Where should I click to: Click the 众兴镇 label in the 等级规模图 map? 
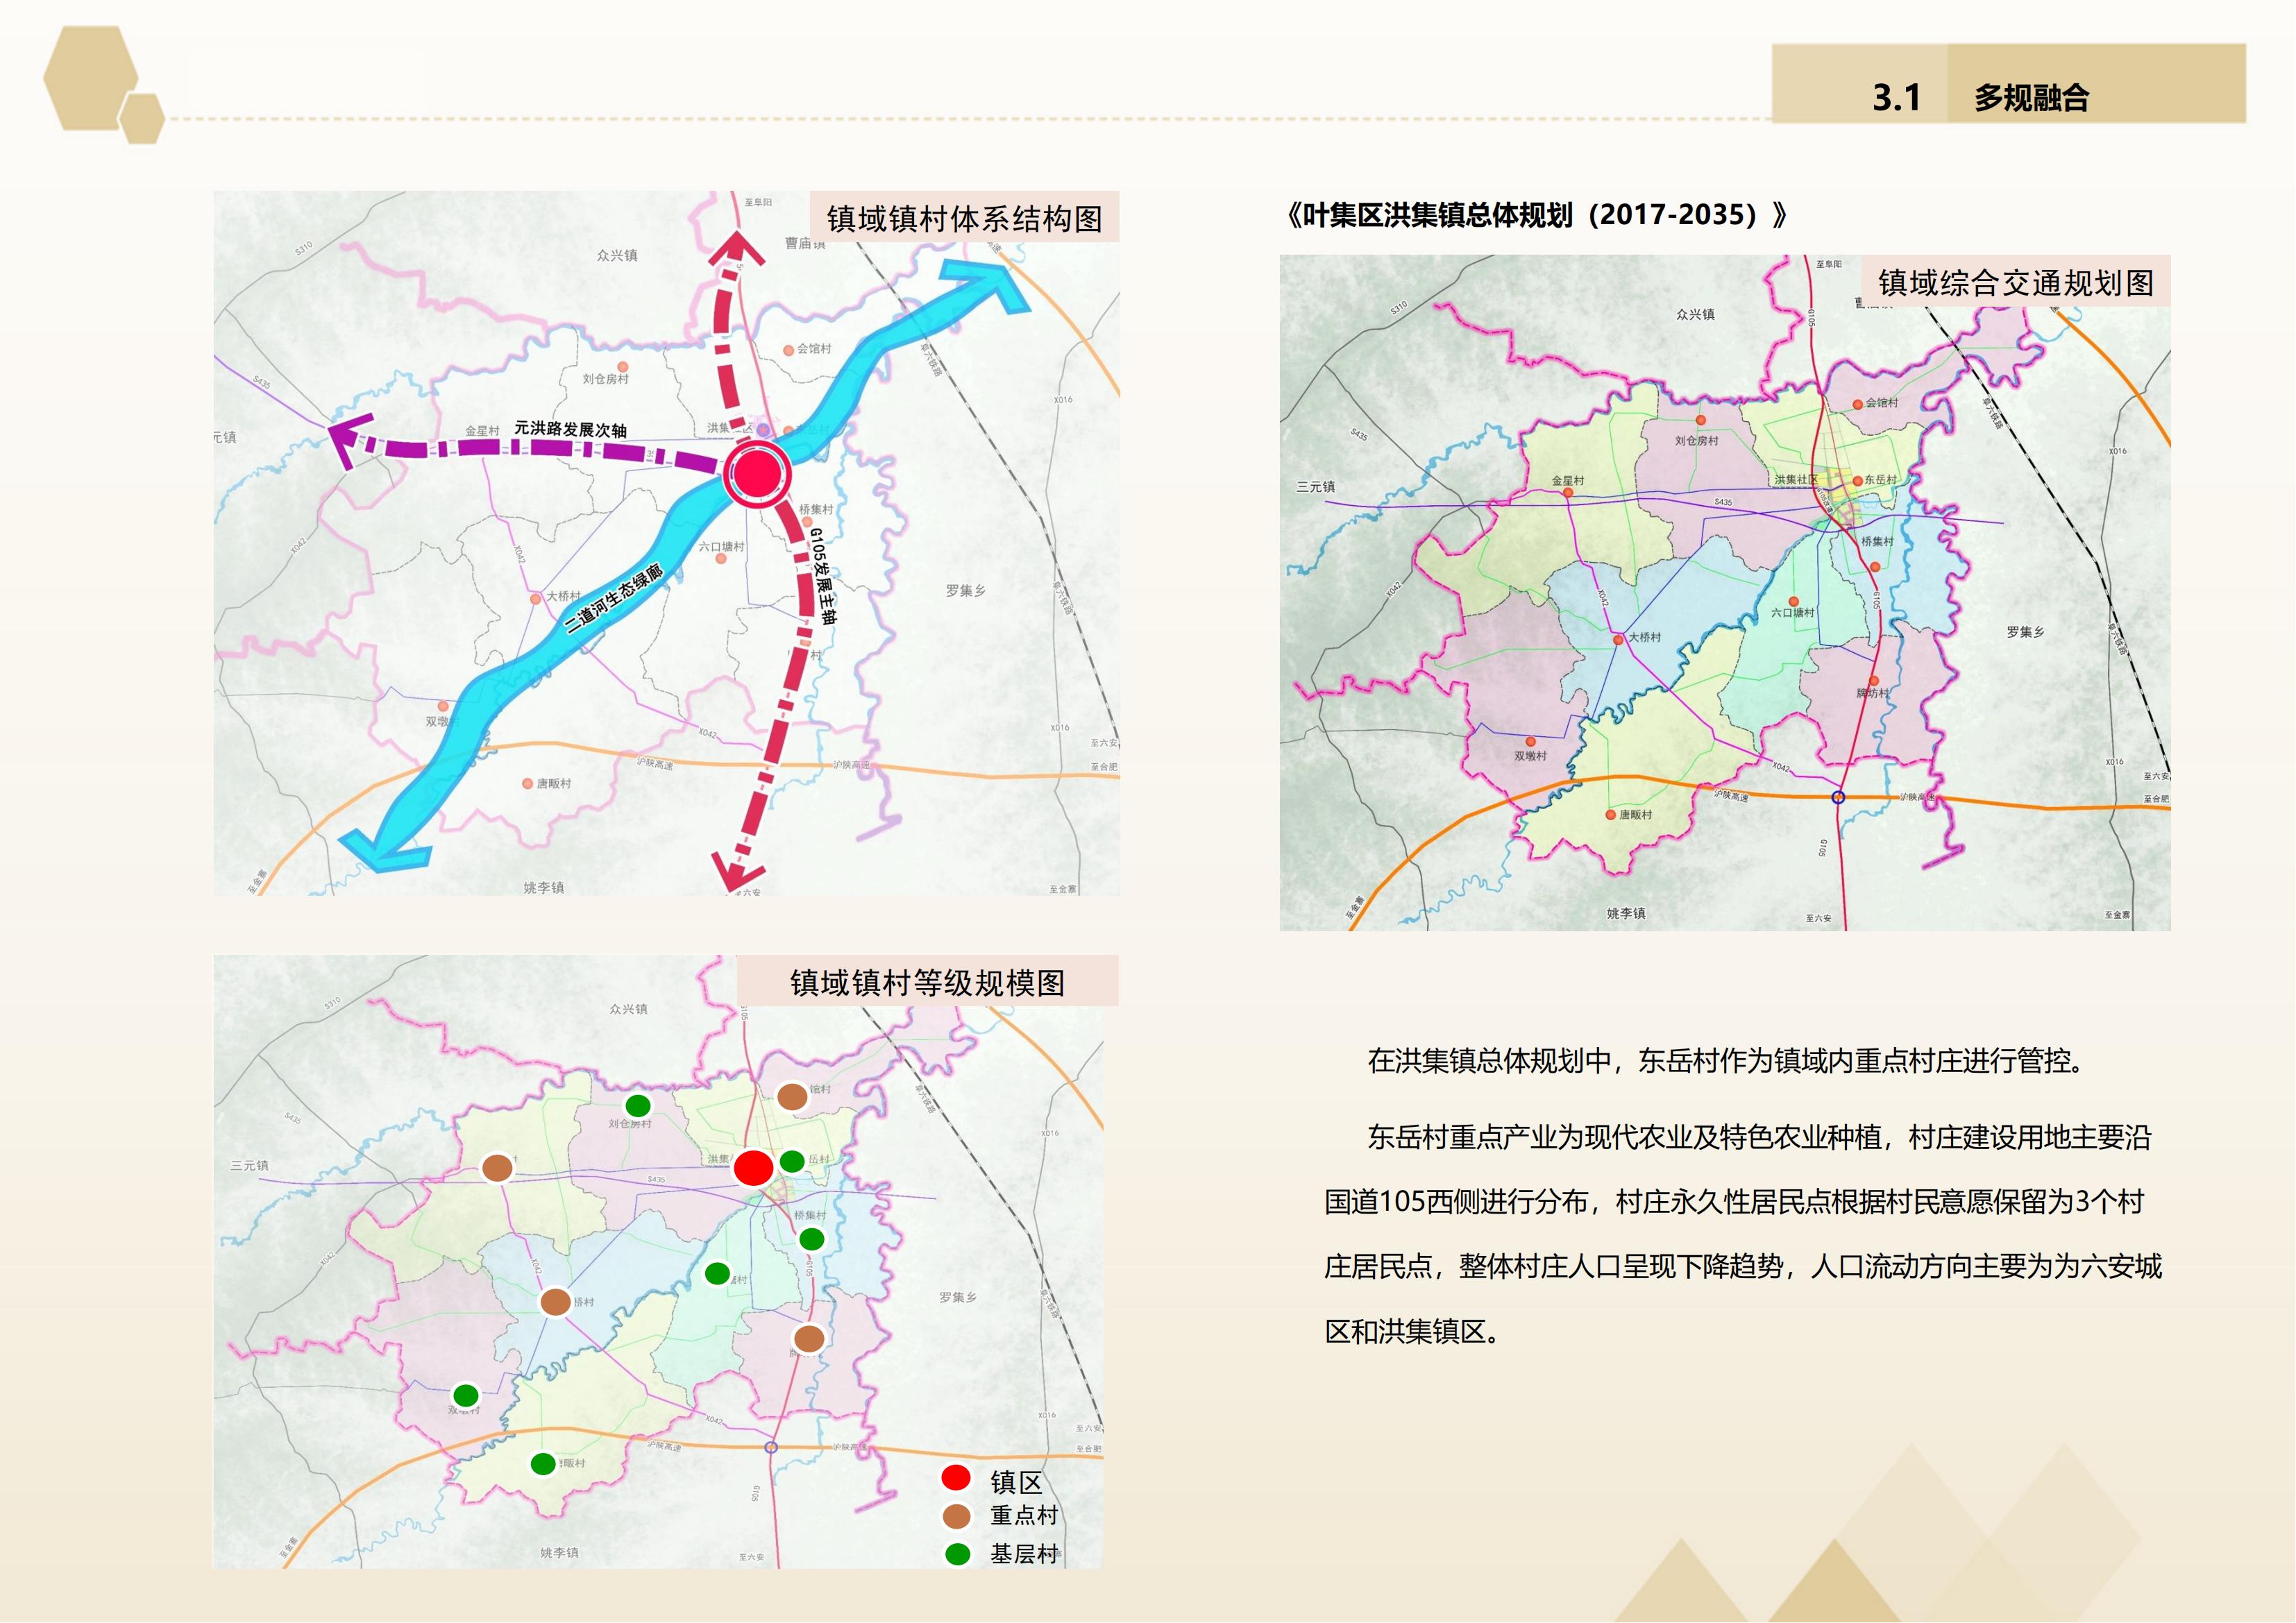(629, 1009)
